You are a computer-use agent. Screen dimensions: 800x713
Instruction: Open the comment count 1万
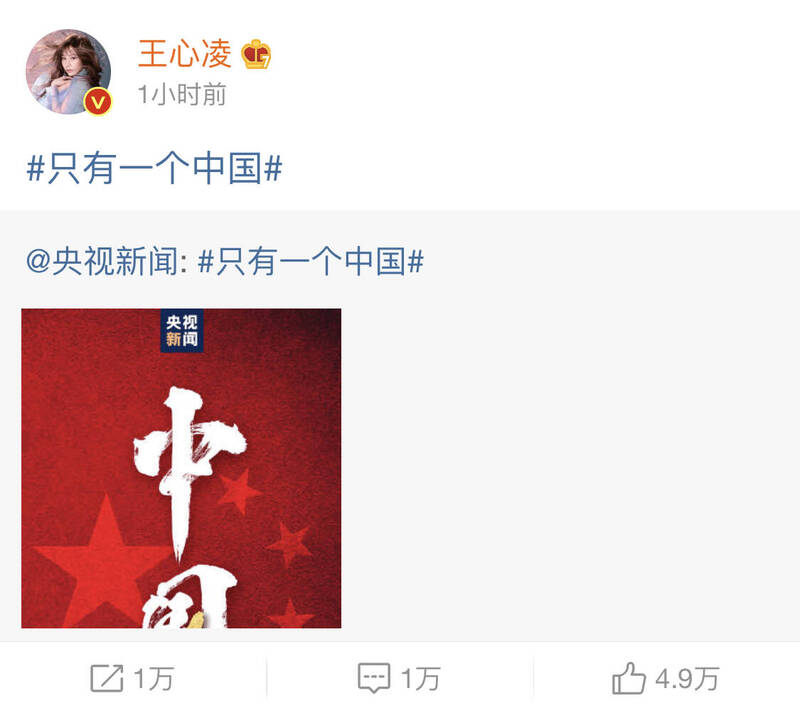click(420, 679)
